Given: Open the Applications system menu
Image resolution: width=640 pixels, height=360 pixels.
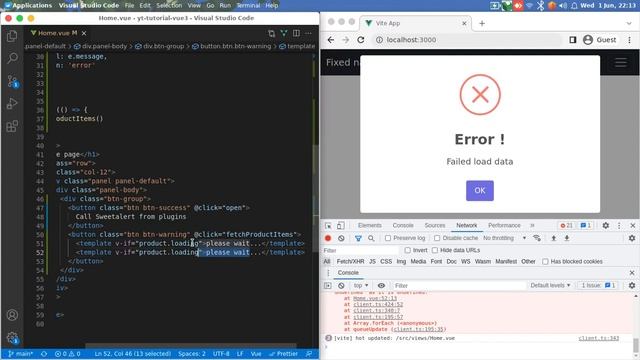Looking at the screenshot, I should [28, 5].
